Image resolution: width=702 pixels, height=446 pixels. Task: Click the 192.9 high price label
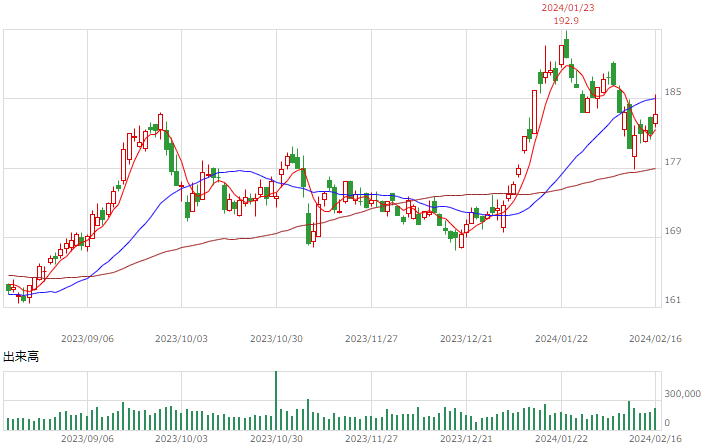(566, 21)
